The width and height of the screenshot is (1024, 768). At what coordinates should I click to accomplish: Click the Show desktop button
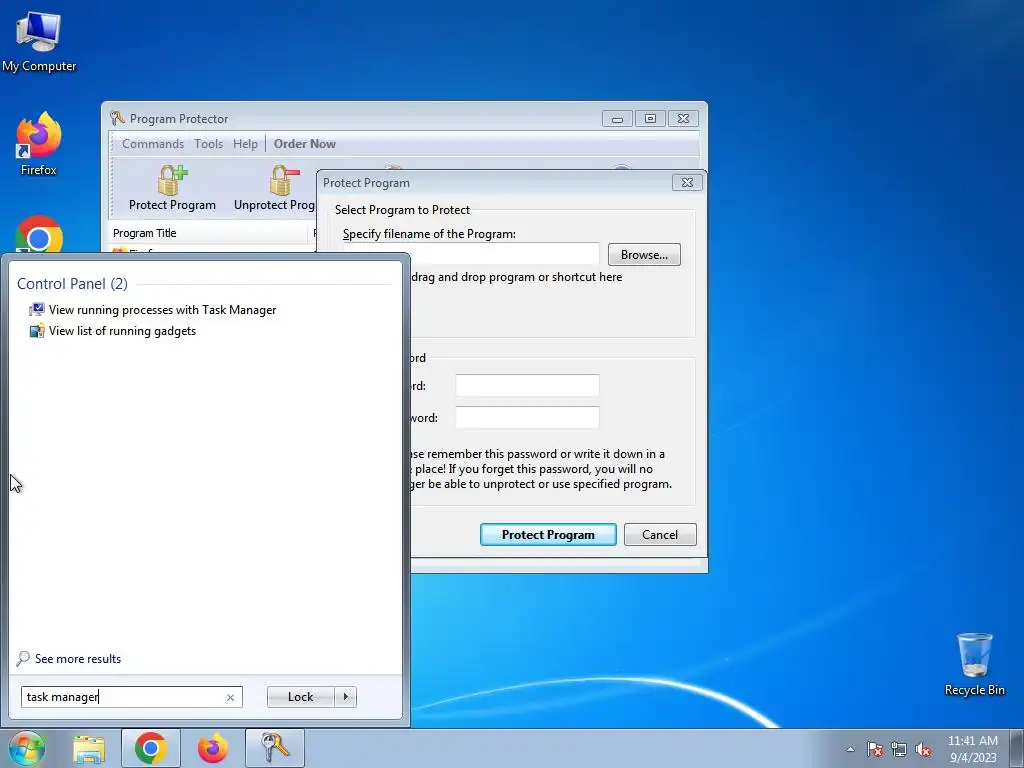click(1017, 748)
